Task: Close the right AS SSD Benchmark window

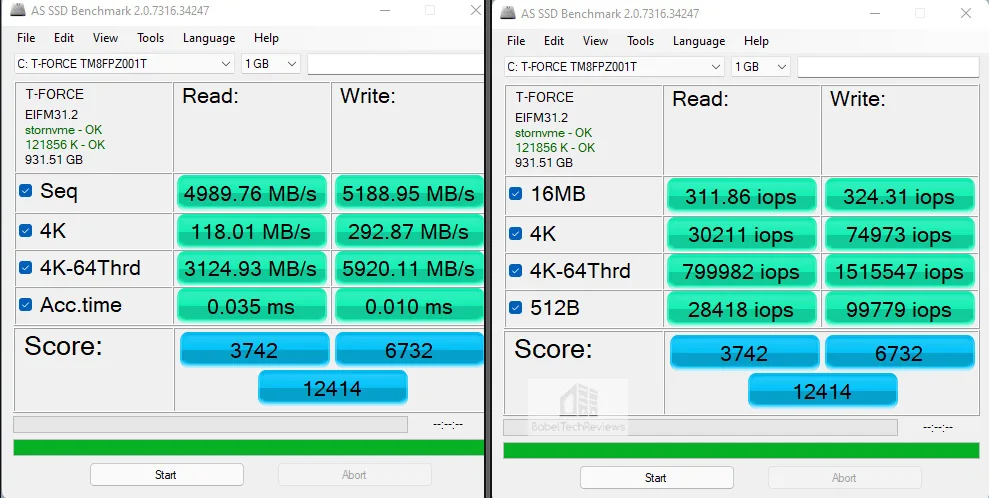Action: point(966,13)
